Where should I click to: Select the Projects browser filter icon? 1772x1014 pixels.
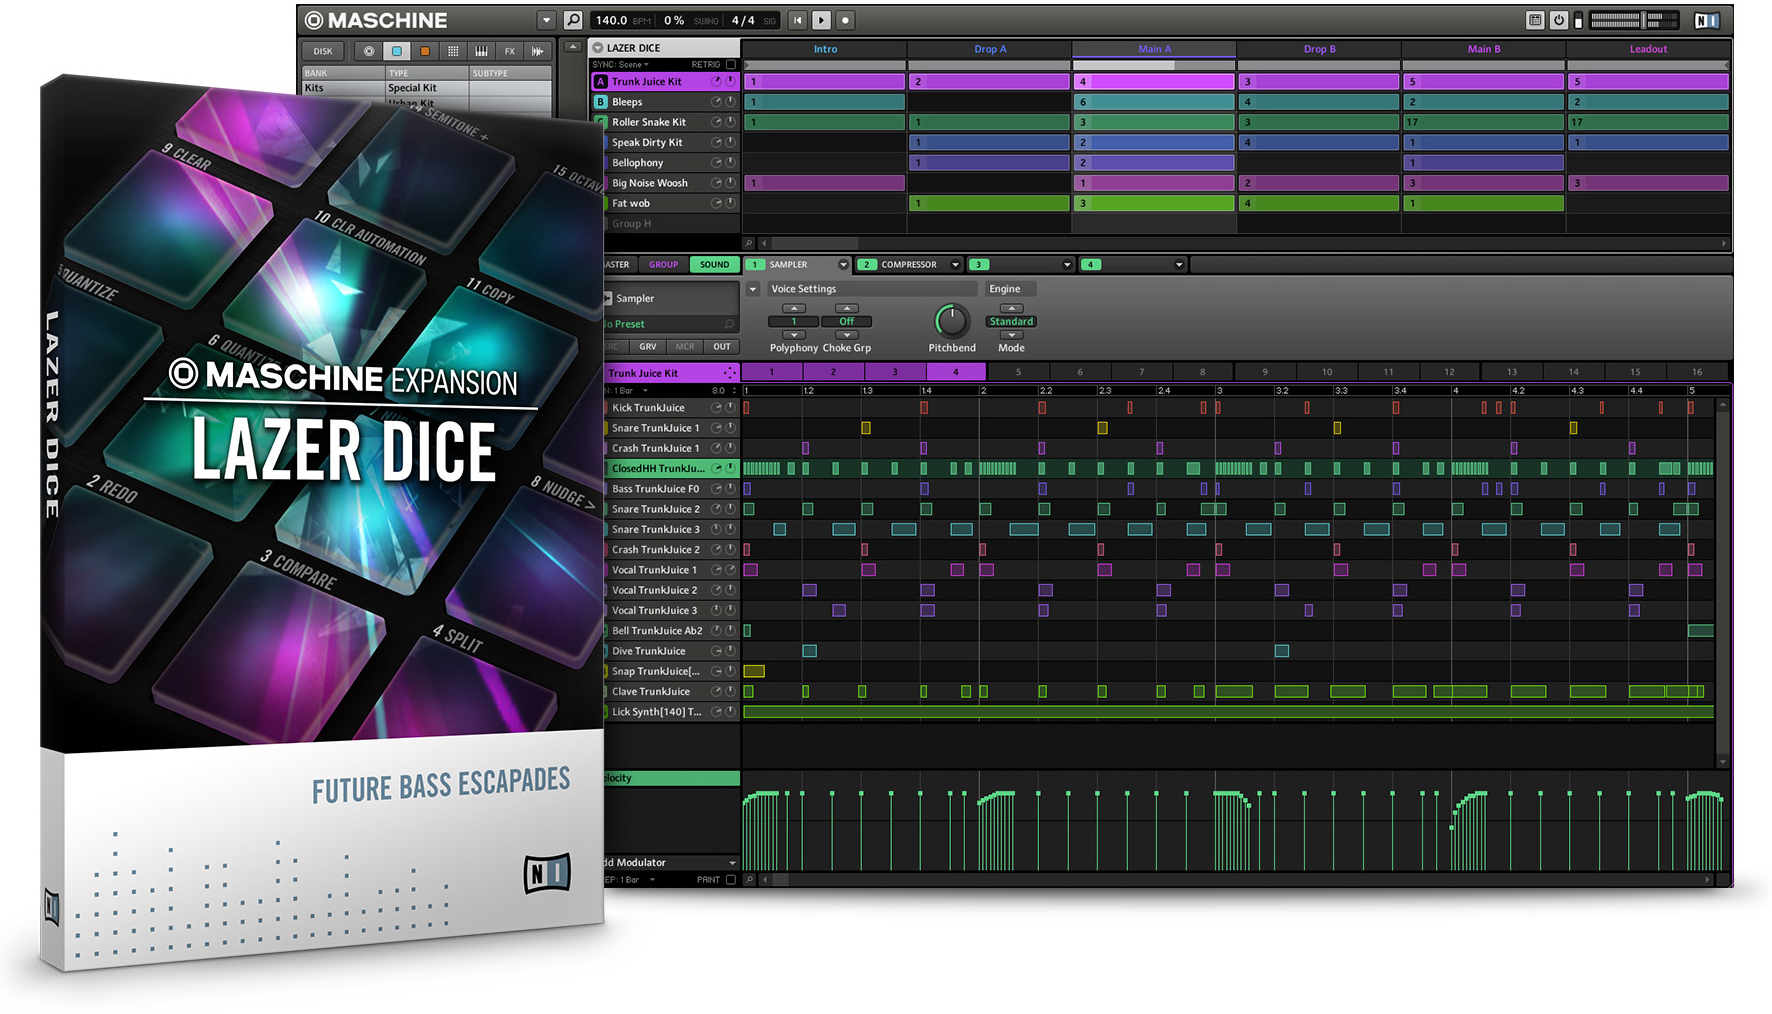tap(369, 51)
